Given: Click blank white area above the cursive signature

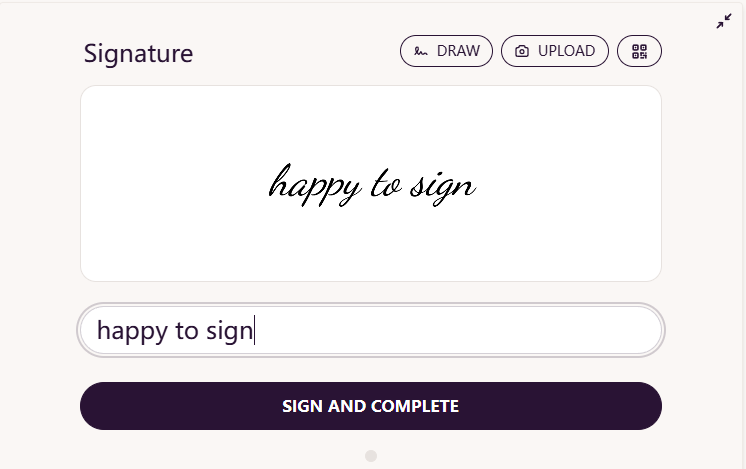Looking at the screenshot, I should click(371, 124).
